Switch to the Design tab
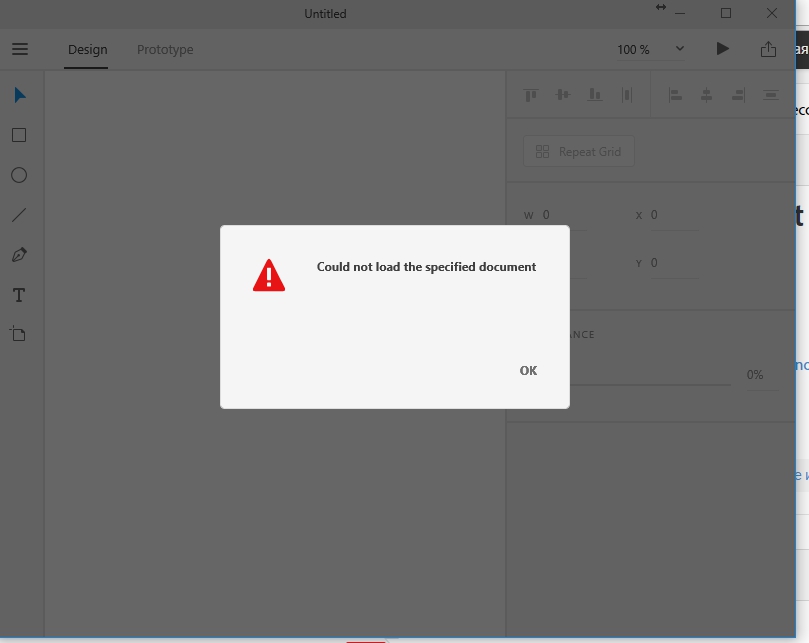 coord(87,50)
